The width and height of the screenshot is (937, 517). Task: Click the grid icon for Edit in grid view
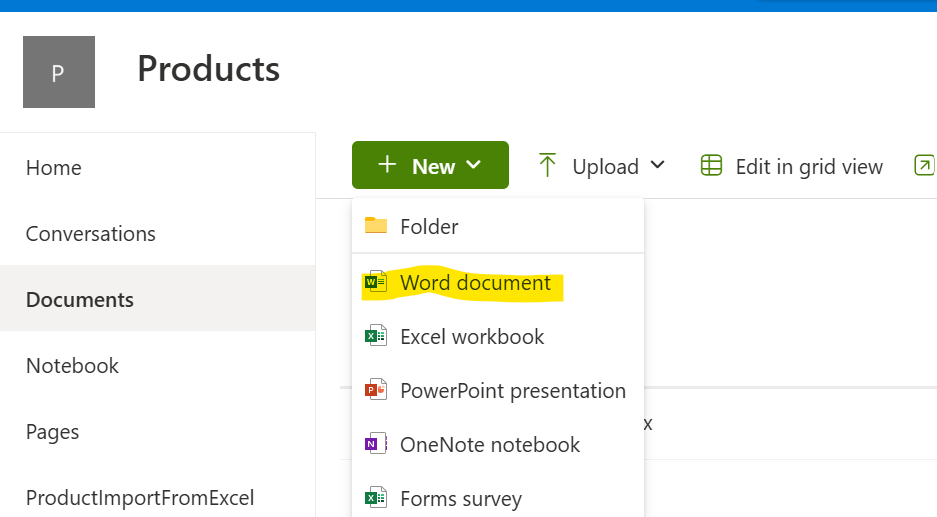point(711,166)
